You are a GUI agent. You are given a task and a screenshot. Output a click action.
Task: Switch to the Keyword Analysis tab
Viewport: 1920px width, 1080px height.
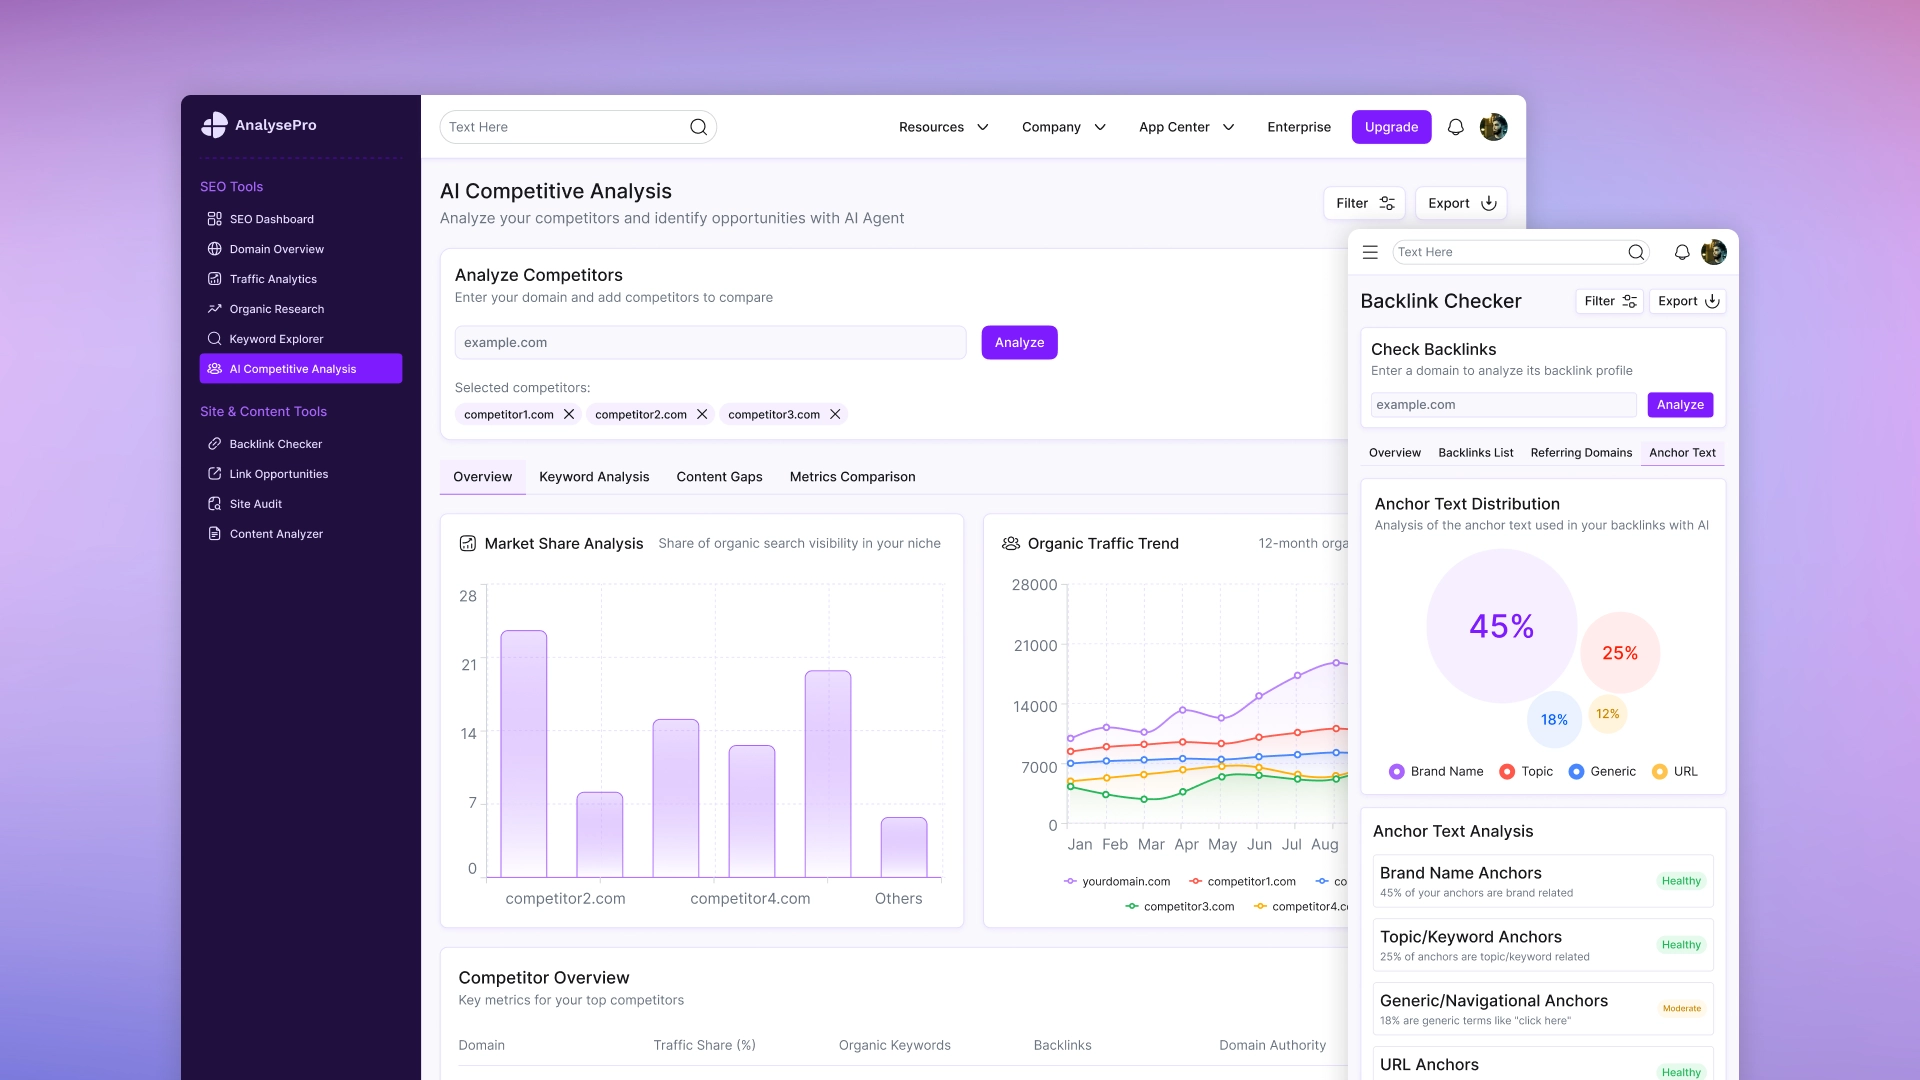click(594, 477)
